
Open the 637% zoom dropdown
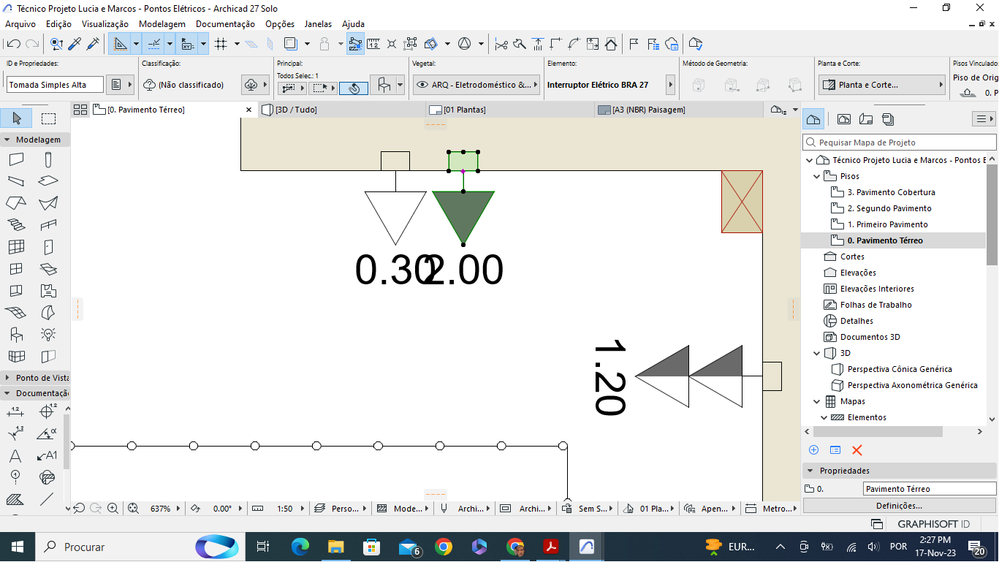(x=178, y=508)
